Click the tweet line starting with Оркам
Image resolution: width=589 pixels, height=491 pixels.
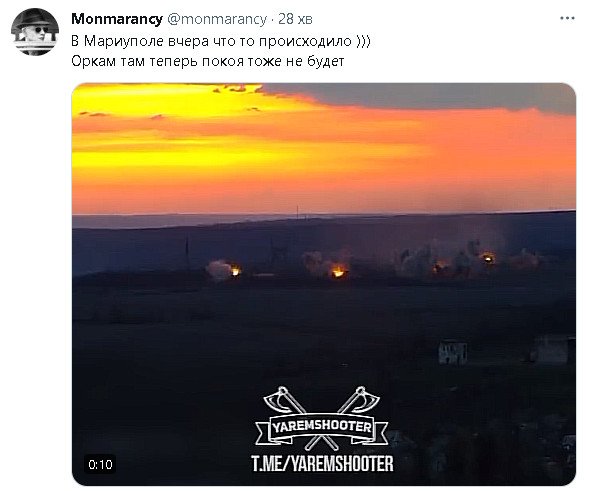(208, 61)
